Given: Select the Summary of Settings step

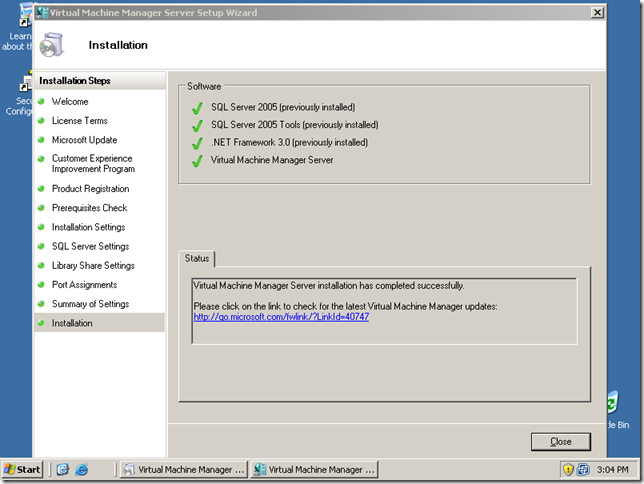Looking at the screenshot, I should click(90, 304).
